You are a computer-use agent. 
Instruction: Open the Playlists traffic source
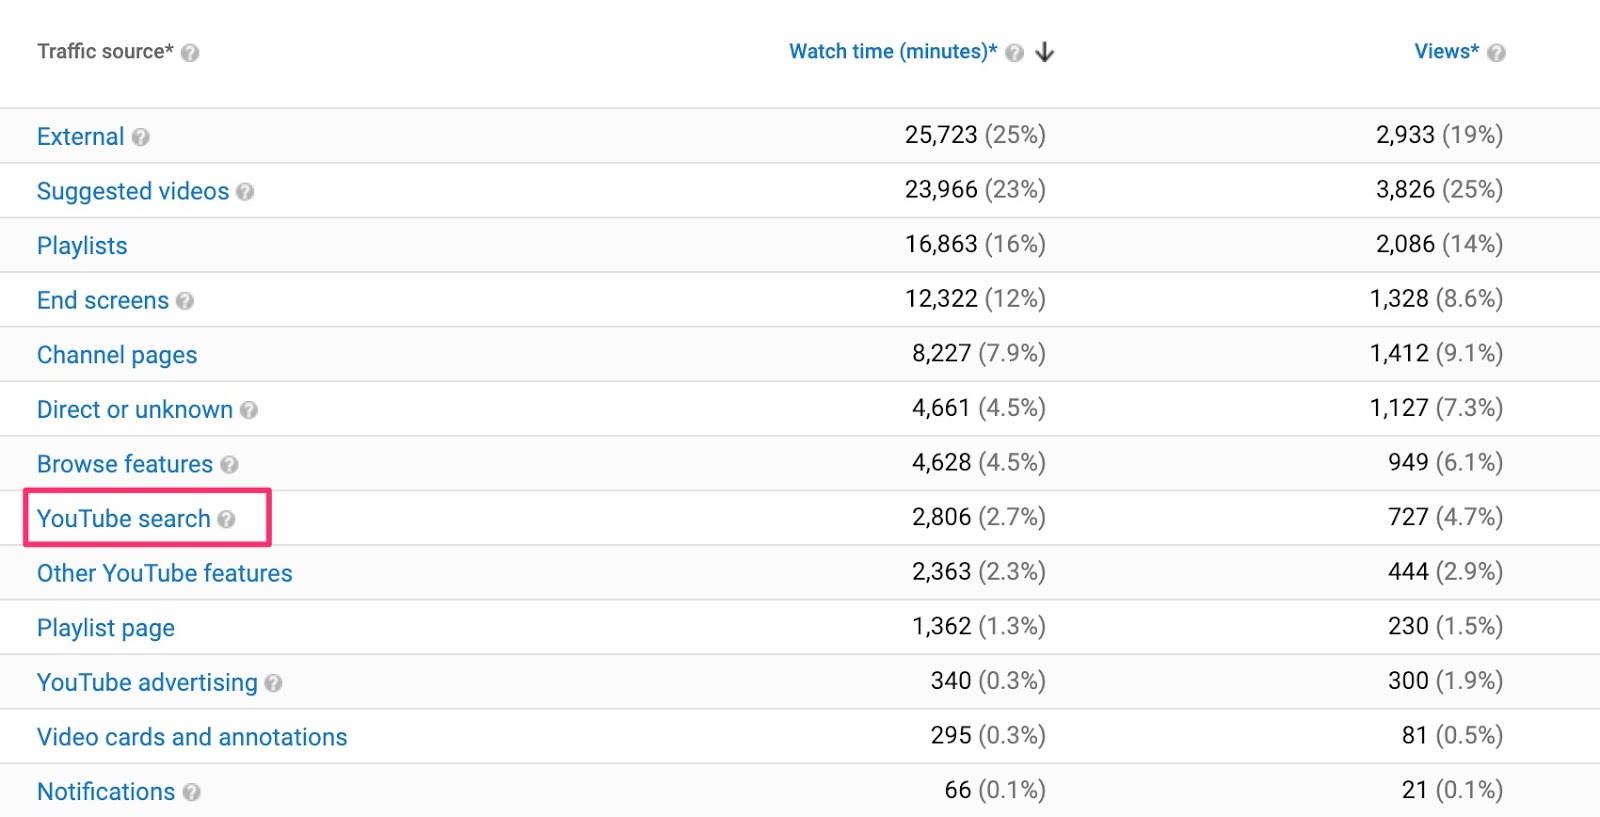click(81, 245)
